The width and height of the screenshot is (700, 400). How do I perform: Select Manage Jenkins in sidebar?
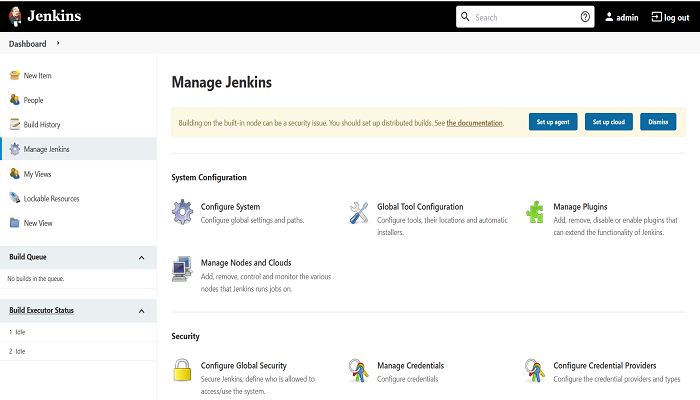[46, 149]
